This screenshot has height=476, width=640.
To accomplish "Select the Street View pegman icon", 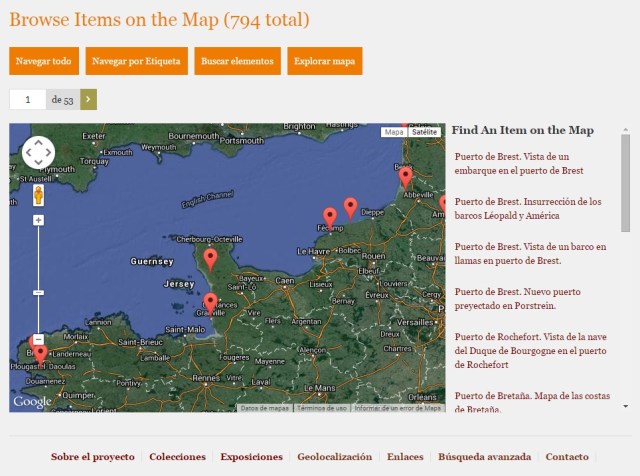I will [38, 194].
